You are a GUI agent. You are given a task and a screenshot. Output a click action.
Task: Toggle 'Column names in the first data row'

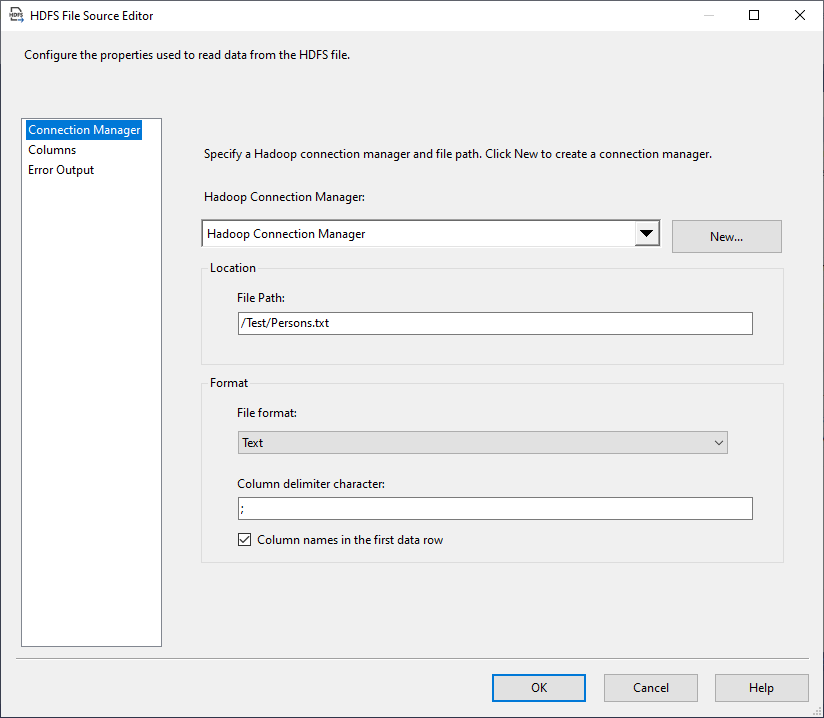245,539
